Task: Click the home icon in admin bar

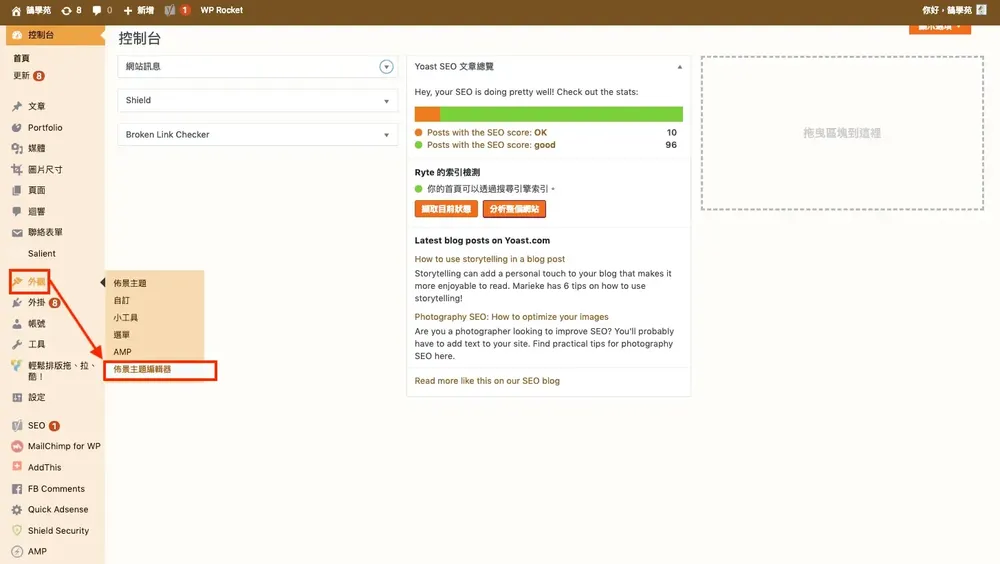Action: point(16,10)
